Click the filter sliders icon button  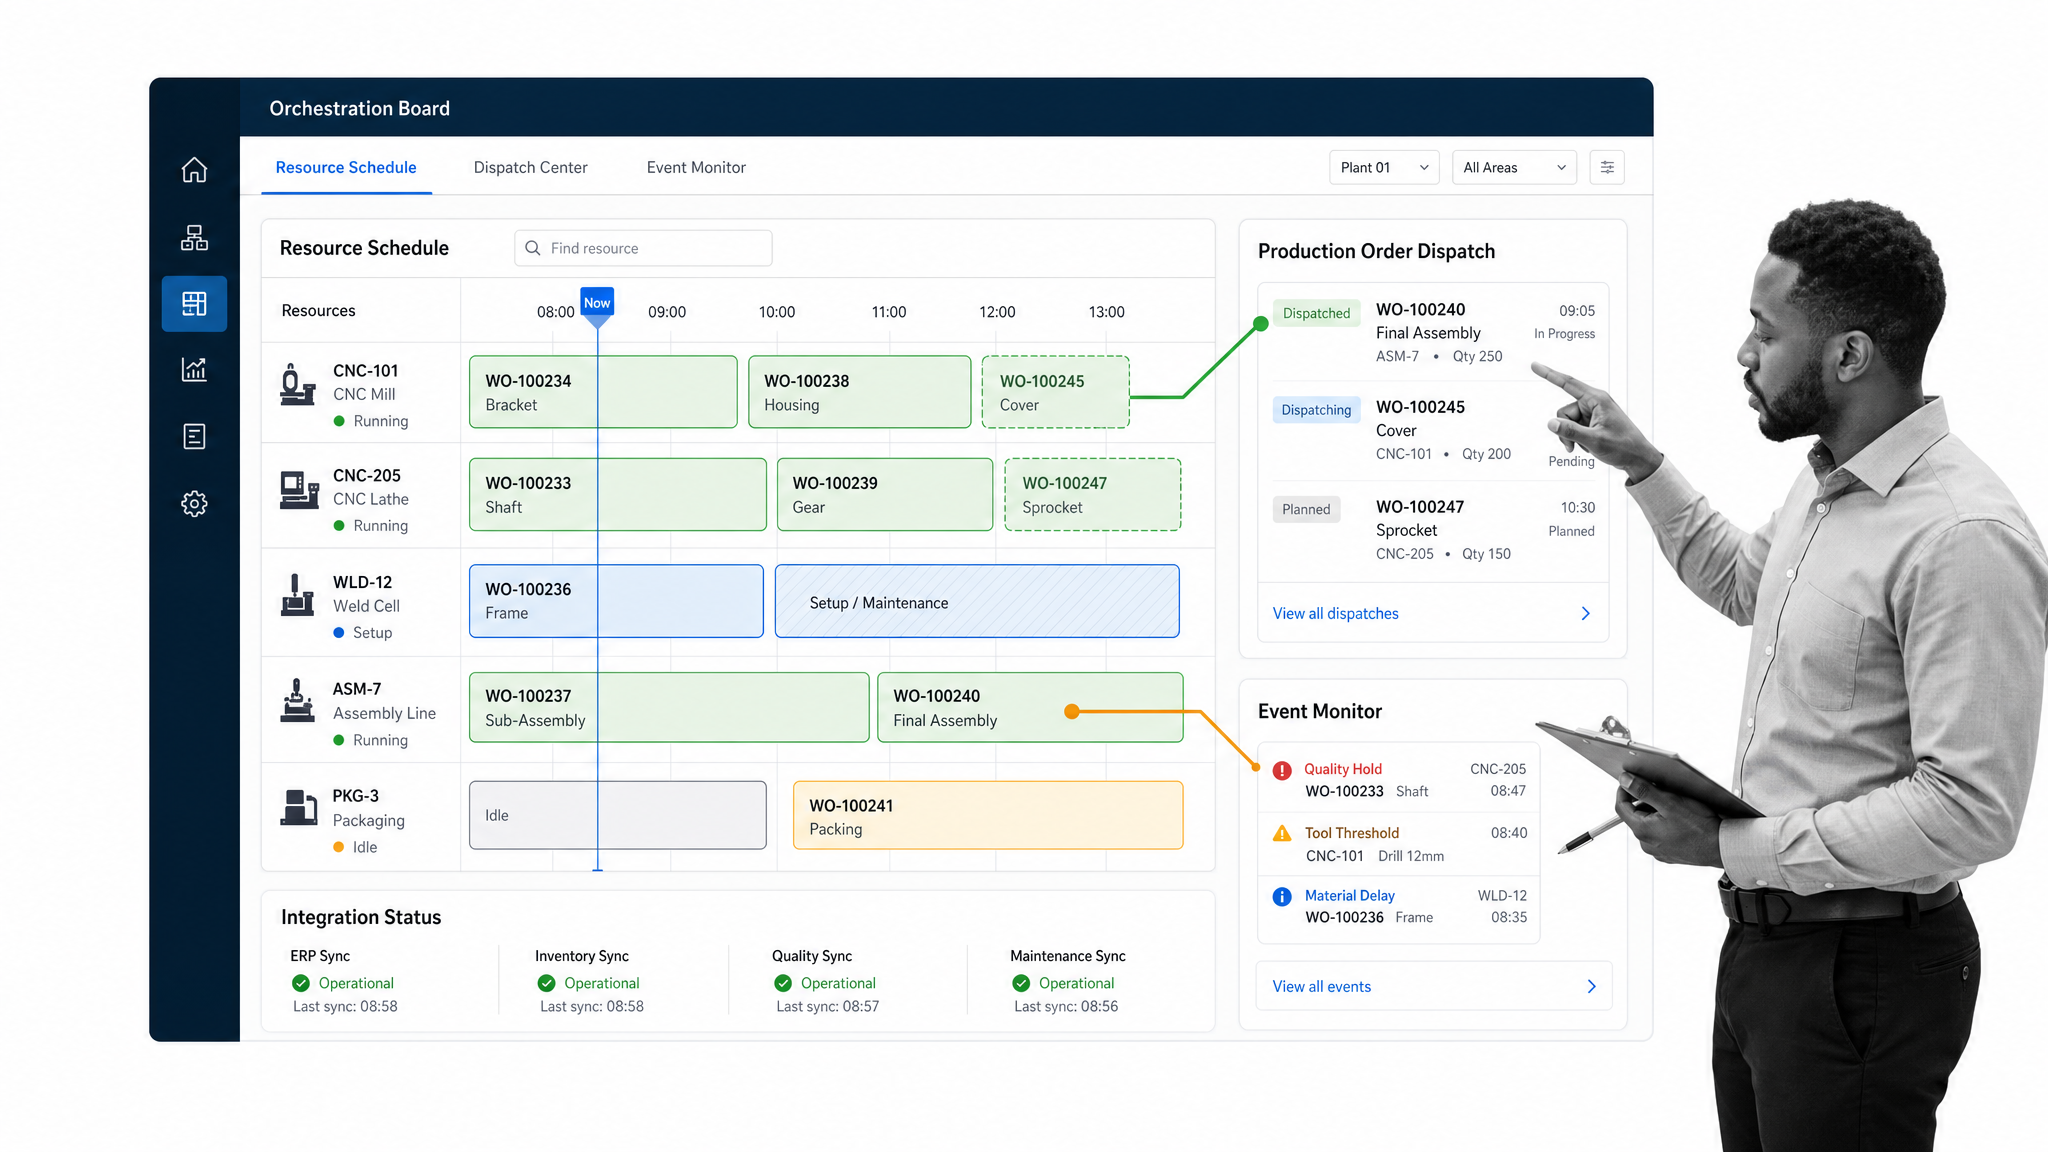pos(1607,167)
